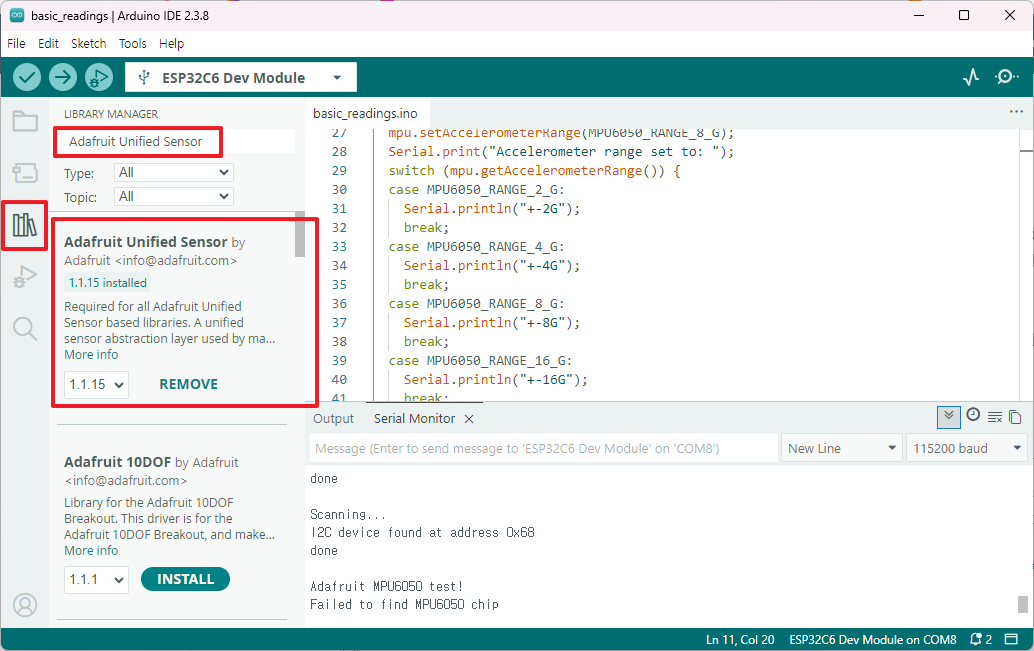Screen dimensions: 1034x651
Task: Open the New Line line-ending dropdown
Action: click(842, 449)
